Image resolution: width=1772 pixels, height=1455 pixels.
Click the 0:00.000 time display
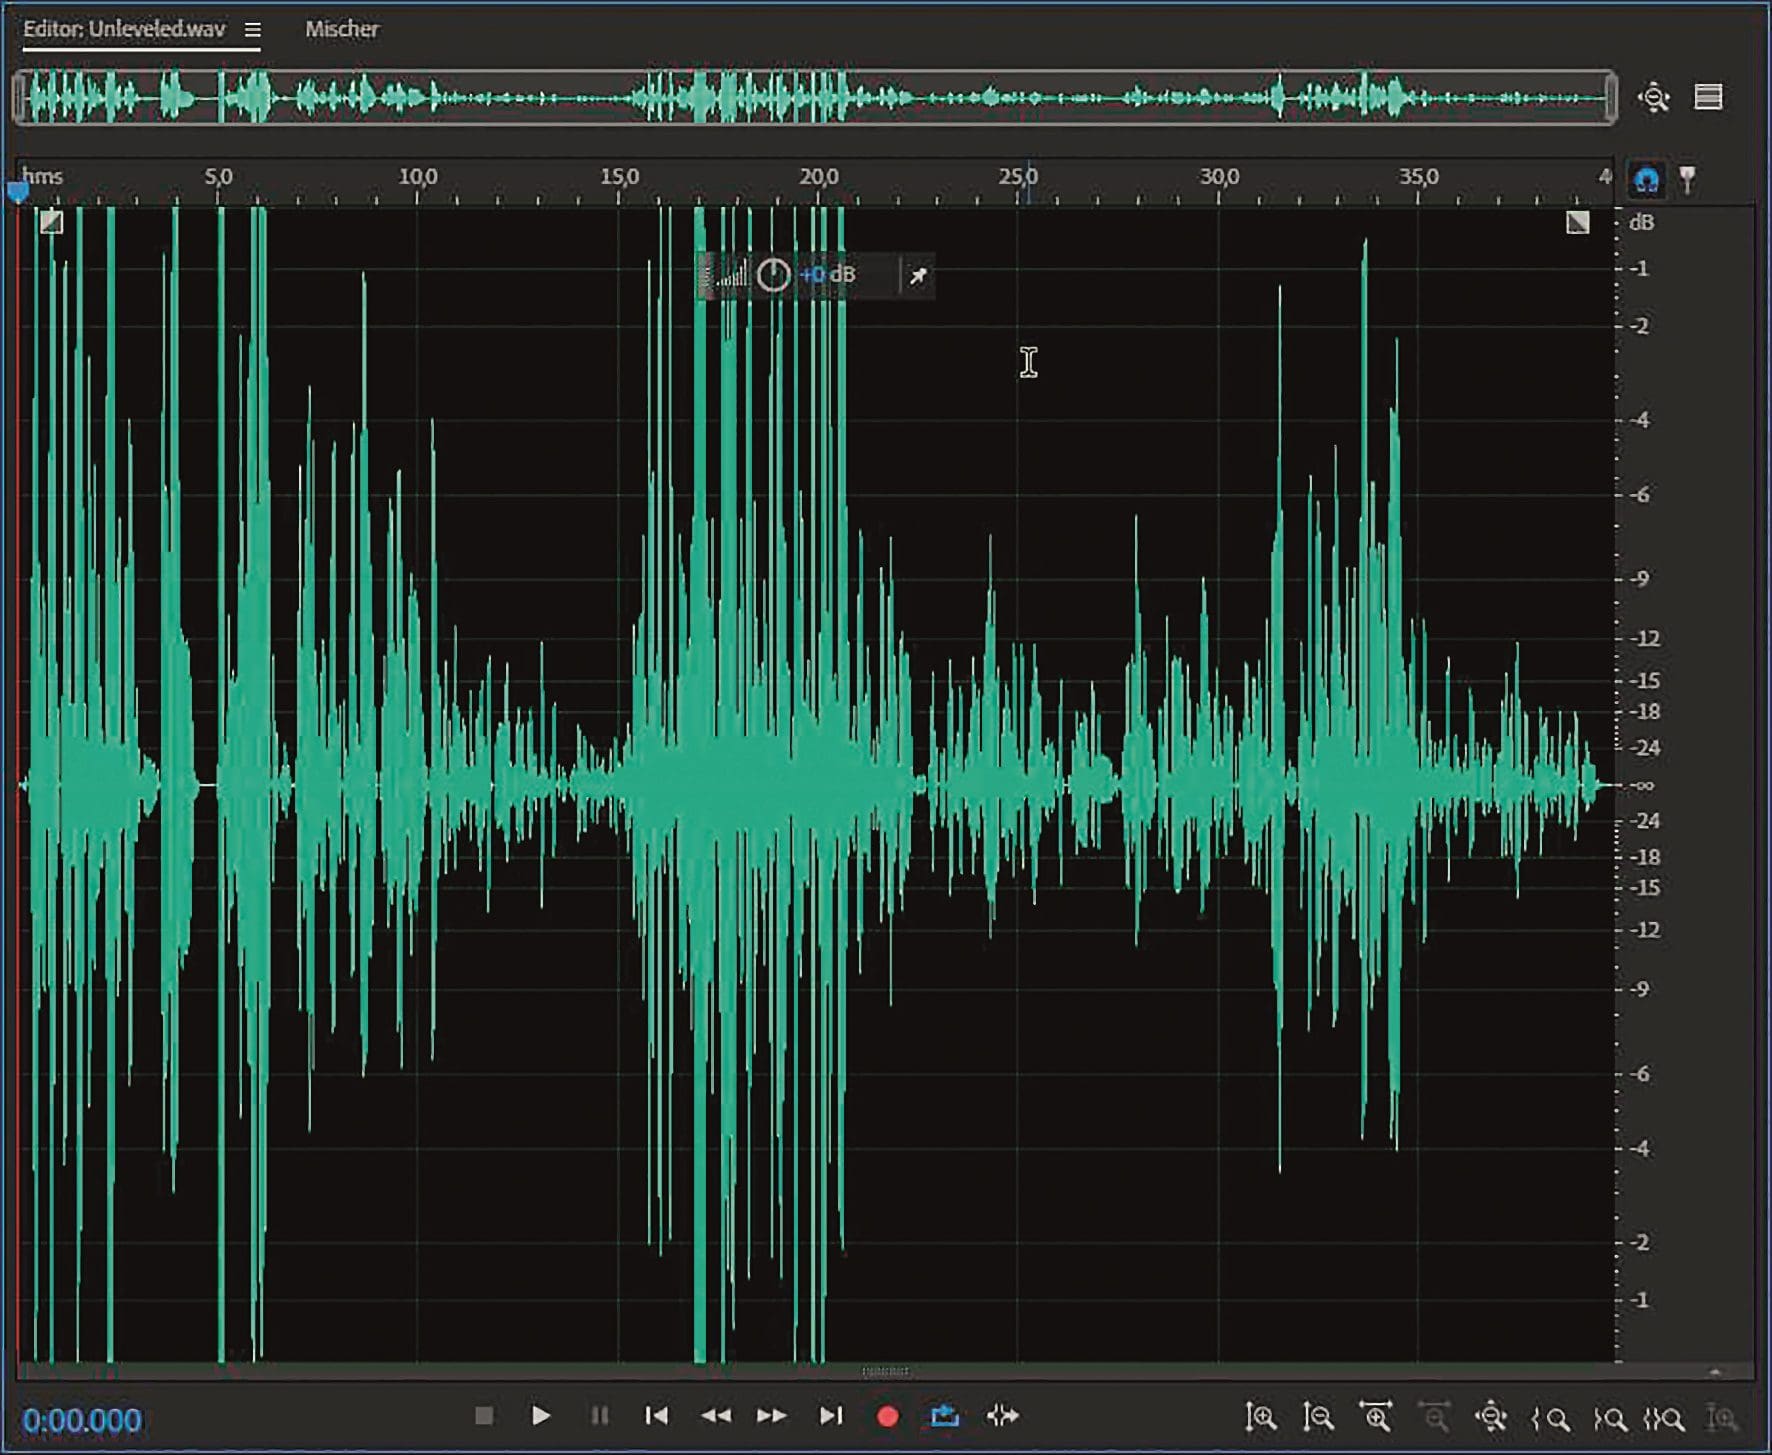tap(82, 1420)
